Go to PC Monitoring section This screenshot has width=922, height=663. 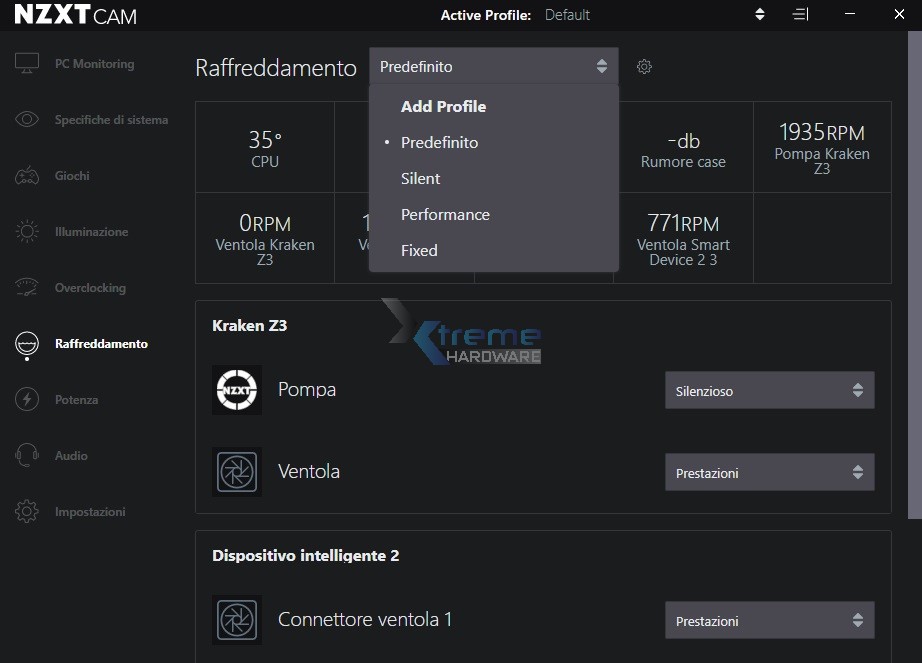click(x=94, y=64)
